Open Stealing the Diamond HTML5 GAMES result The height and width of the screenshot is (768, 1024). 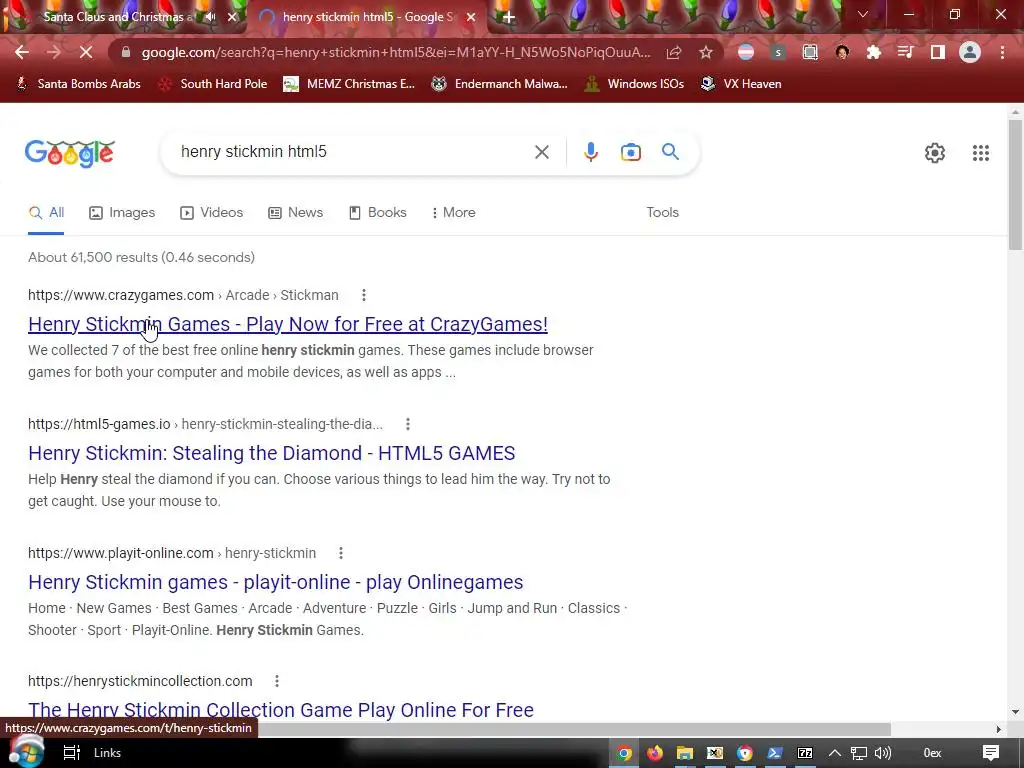click(272, 453)
